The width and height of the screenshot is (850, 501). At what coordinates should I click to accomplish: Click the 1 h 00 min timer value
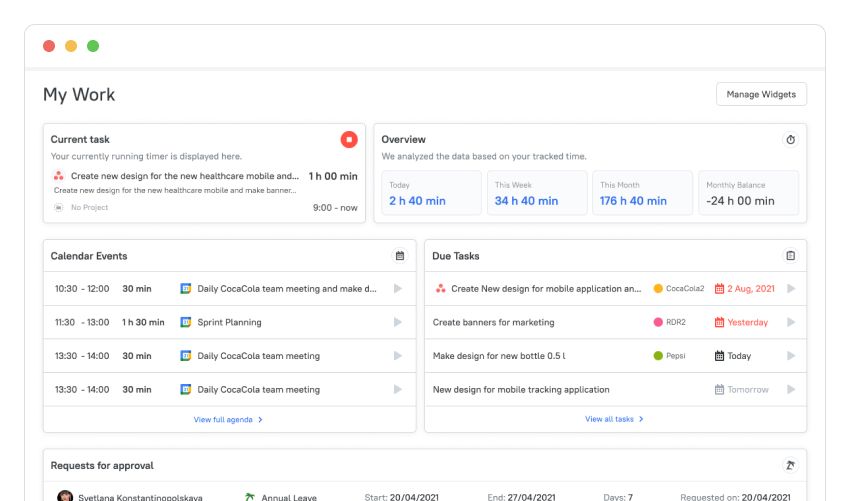[x=333, y=176]
